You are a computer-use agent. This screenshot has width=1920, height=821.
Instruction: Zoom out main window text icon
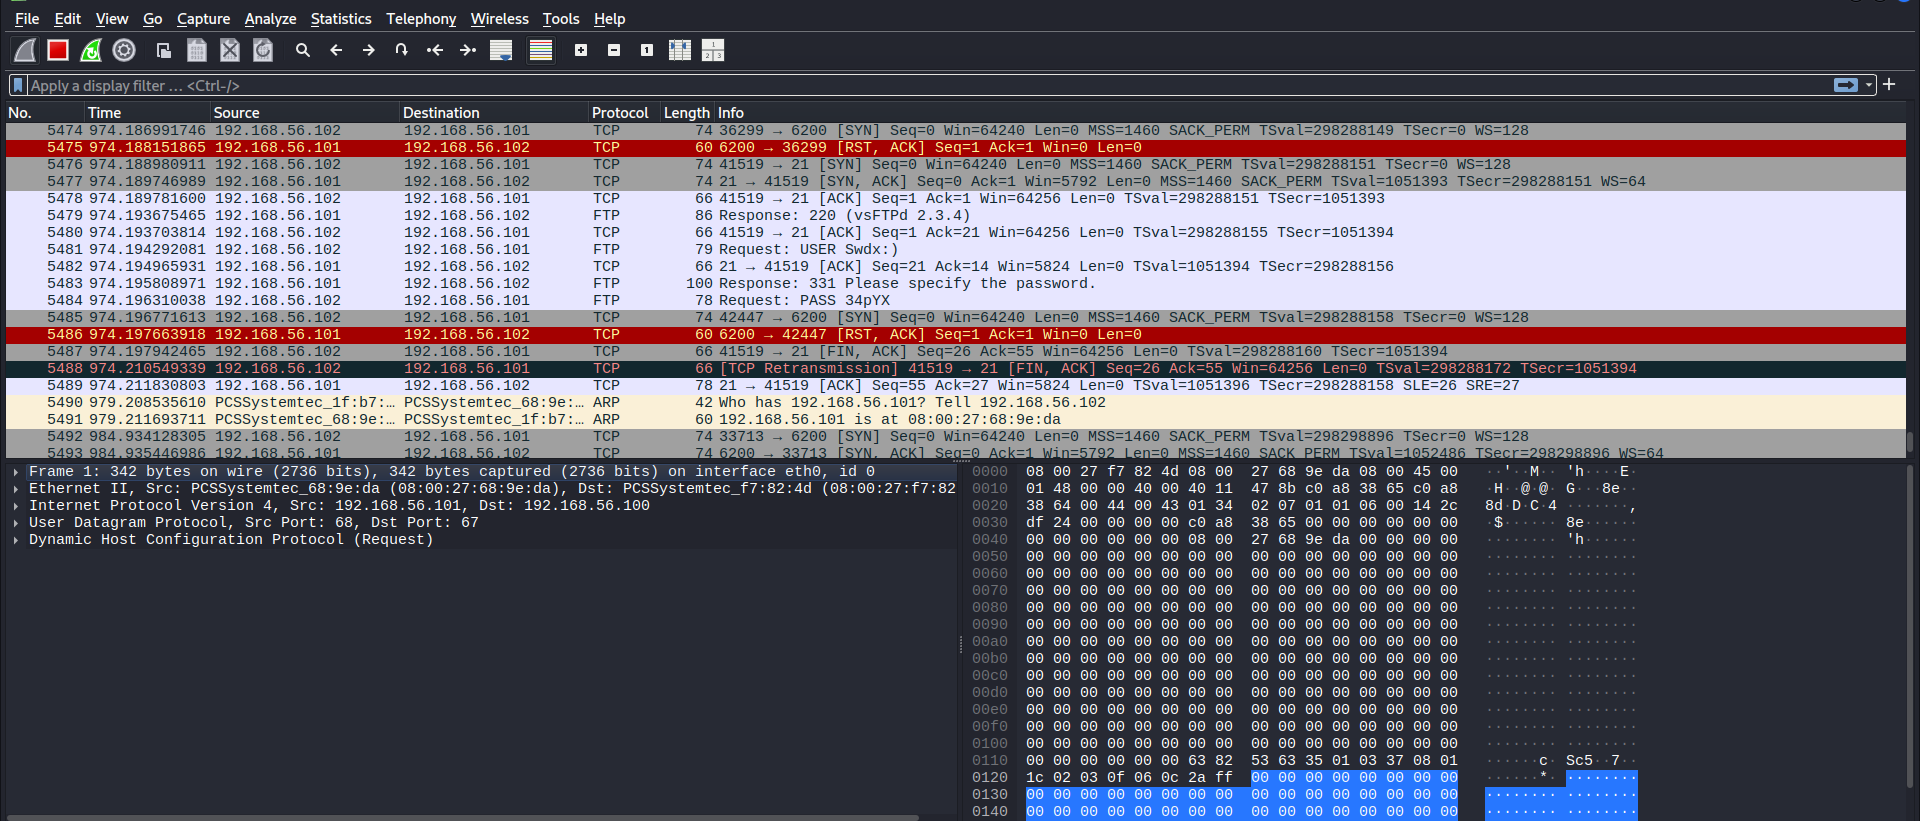(x=614, y=50)
